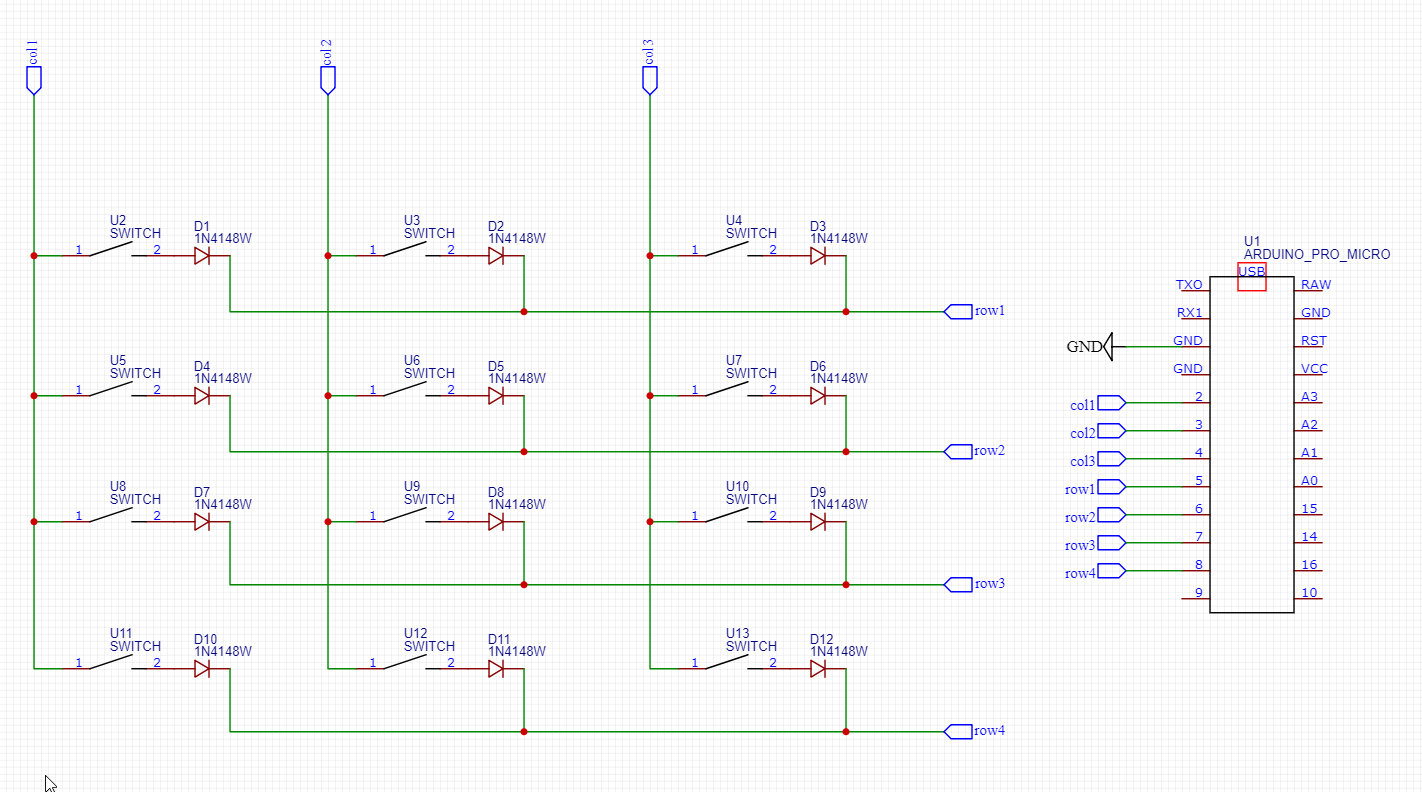
Task: Click the VCC pin label on Arduino
Action: pyautogui.click(x=1314, y=369)
